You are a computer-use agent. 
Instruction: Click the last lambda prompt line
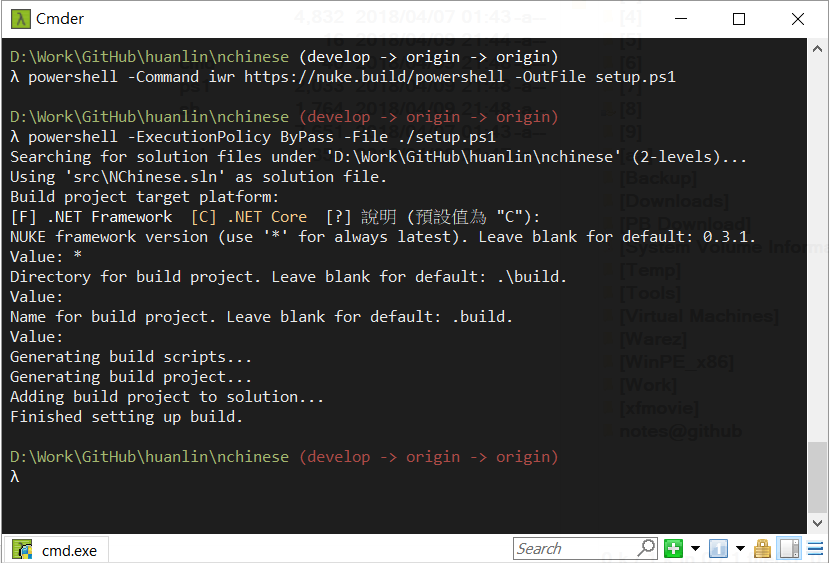(x=15, y=477)
